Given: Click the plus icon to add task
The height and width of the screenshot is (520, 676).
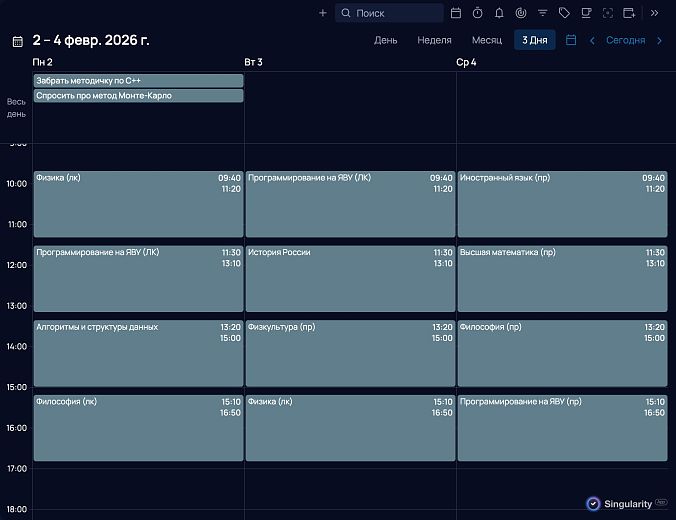Looking at the screenshot, I should [x=322, y=13].
